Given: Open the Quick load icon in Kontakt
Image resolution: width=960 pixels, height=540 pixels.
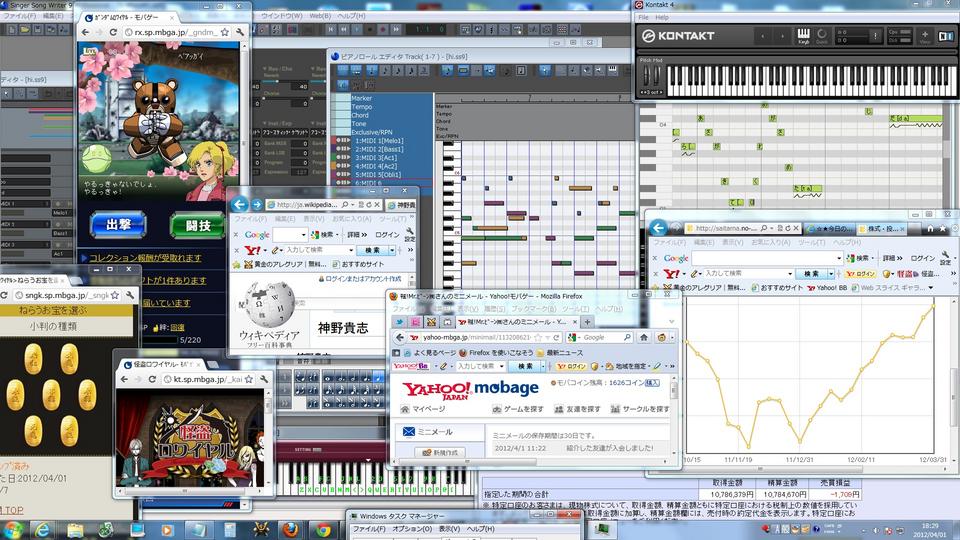Looking at the screenshot, I should pos(822,36).
